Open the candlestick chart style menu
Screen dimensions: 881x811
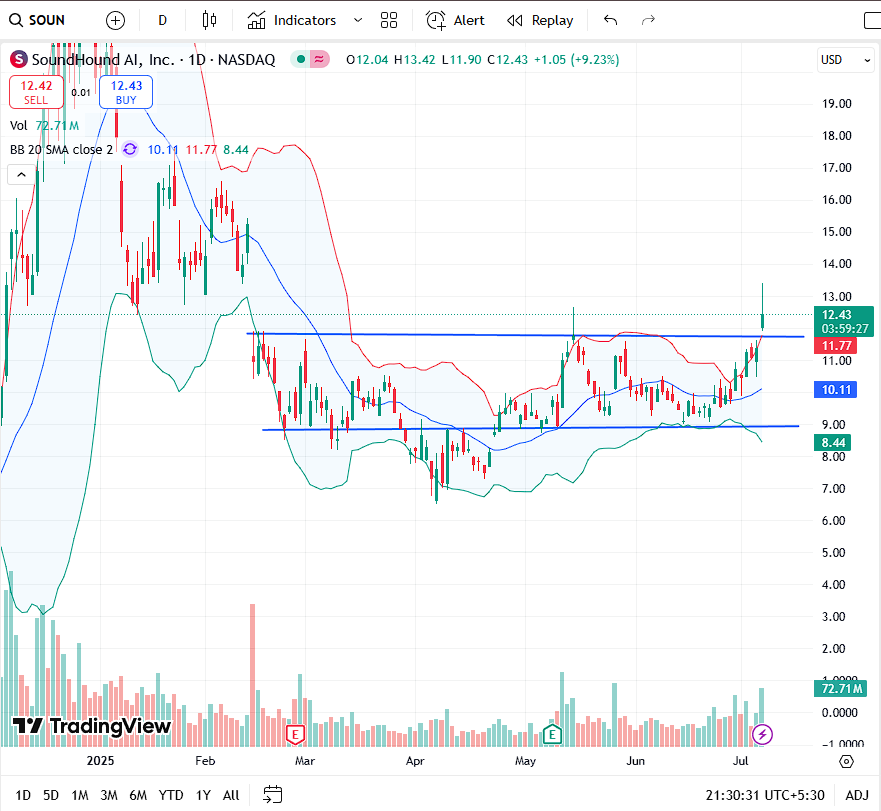point(209,20)
